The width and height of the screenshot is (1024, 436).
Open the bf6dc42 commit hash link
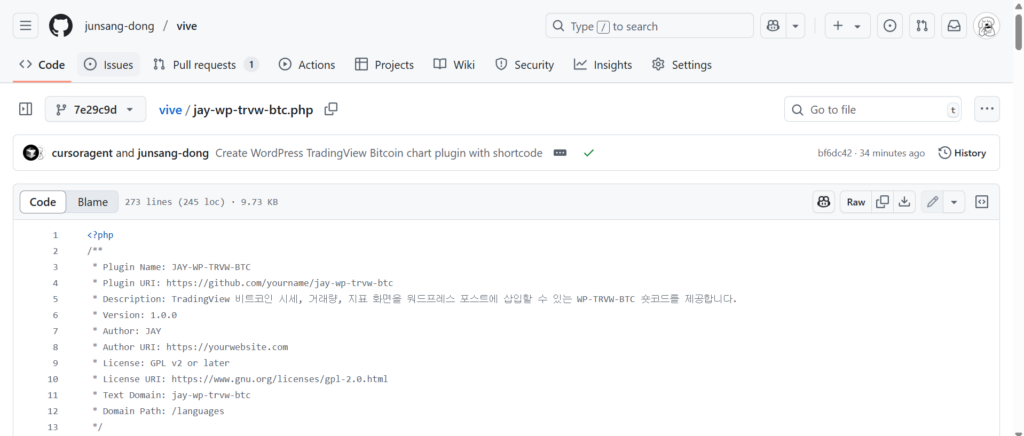point(835,153)
